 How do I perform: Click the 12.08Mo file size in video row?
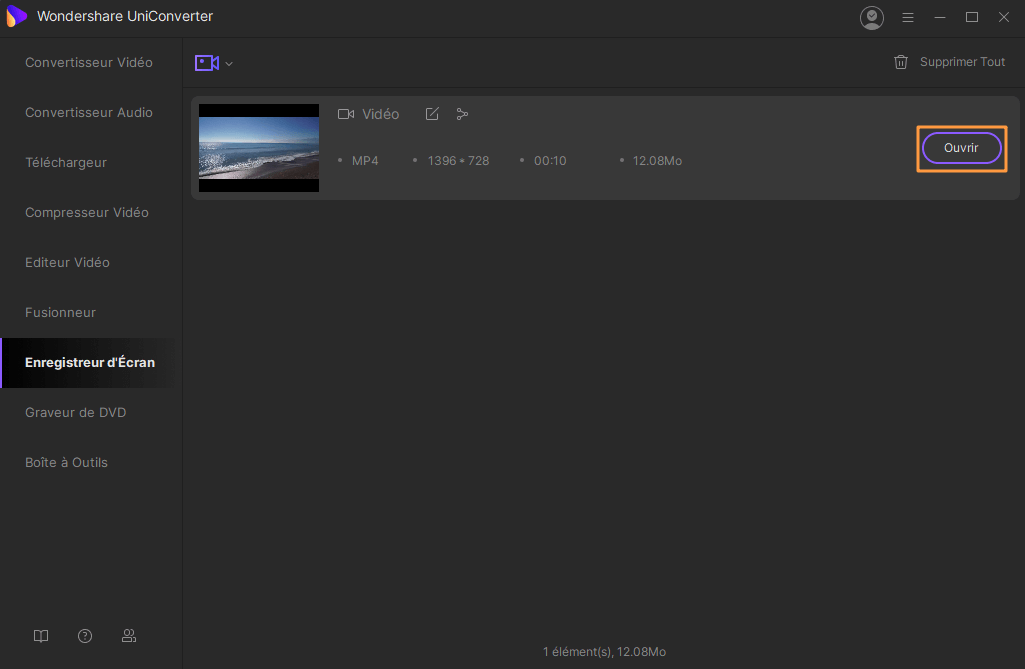click(657, 161)
